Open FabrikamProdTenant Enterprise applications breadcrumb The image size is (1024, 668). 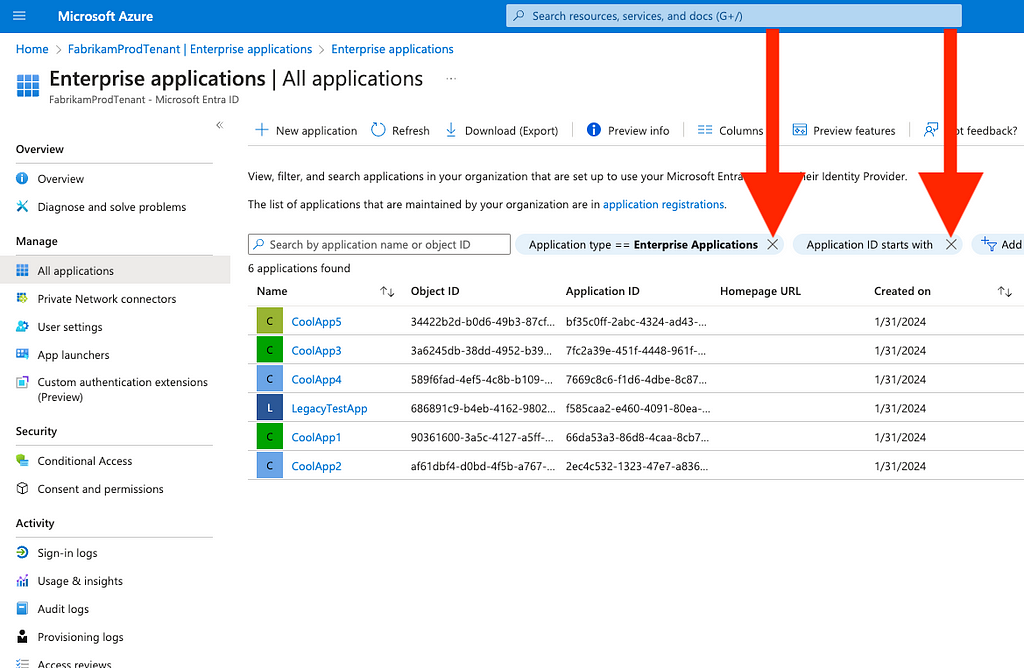point(190,49)
